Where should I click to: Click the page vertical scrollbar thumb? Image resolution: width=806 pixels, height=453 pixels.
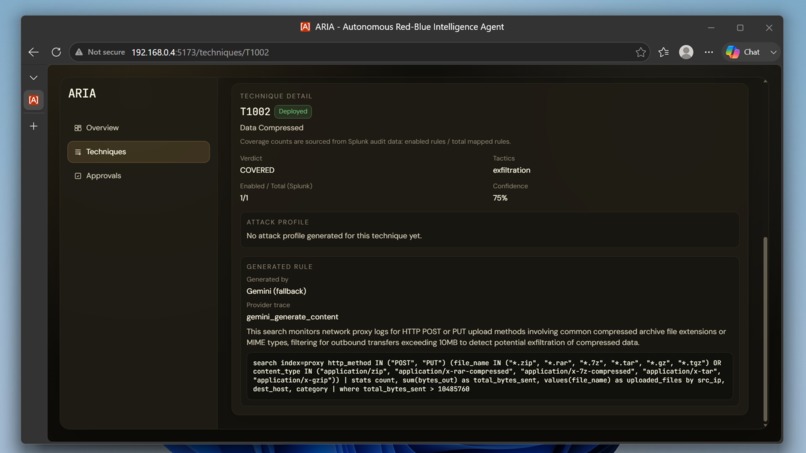pyautogui.click(x=765, y=329)
